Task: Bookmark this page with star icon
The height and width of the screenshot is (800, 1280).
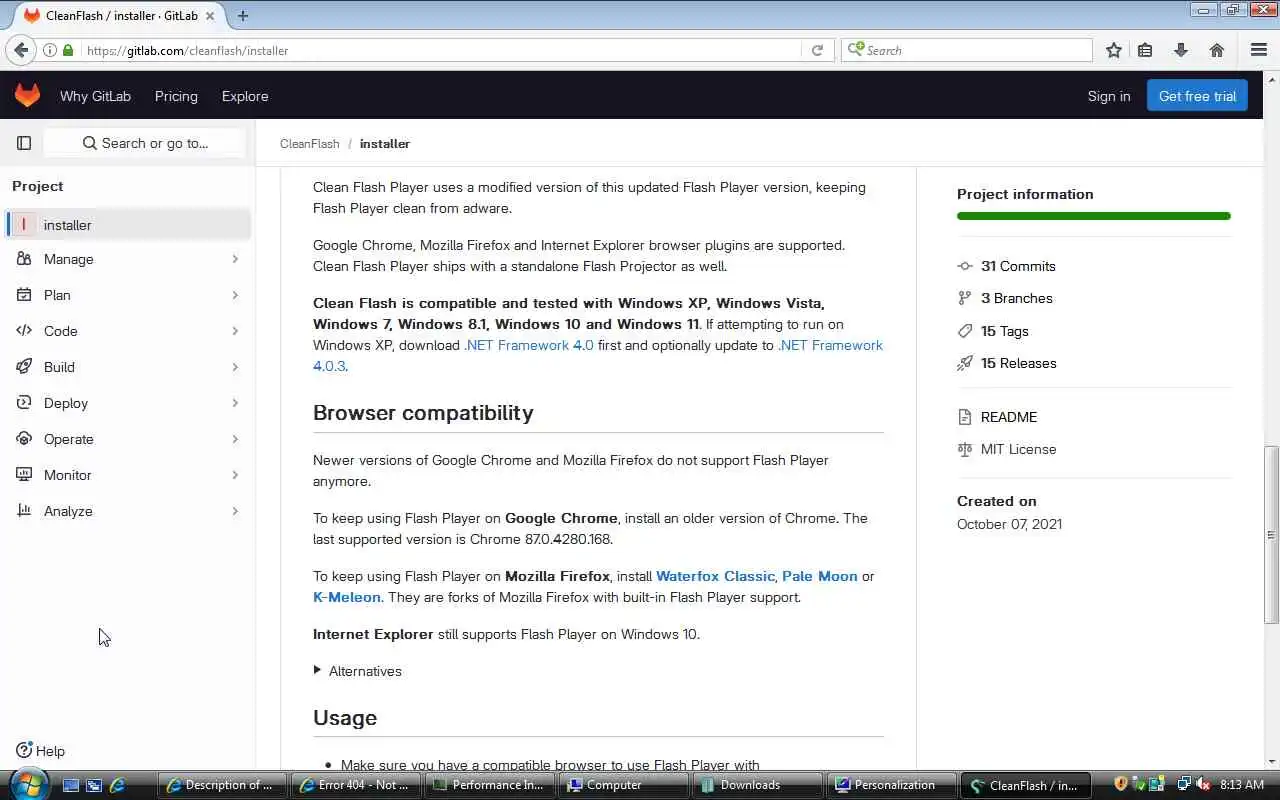Action: [1114, 50]
